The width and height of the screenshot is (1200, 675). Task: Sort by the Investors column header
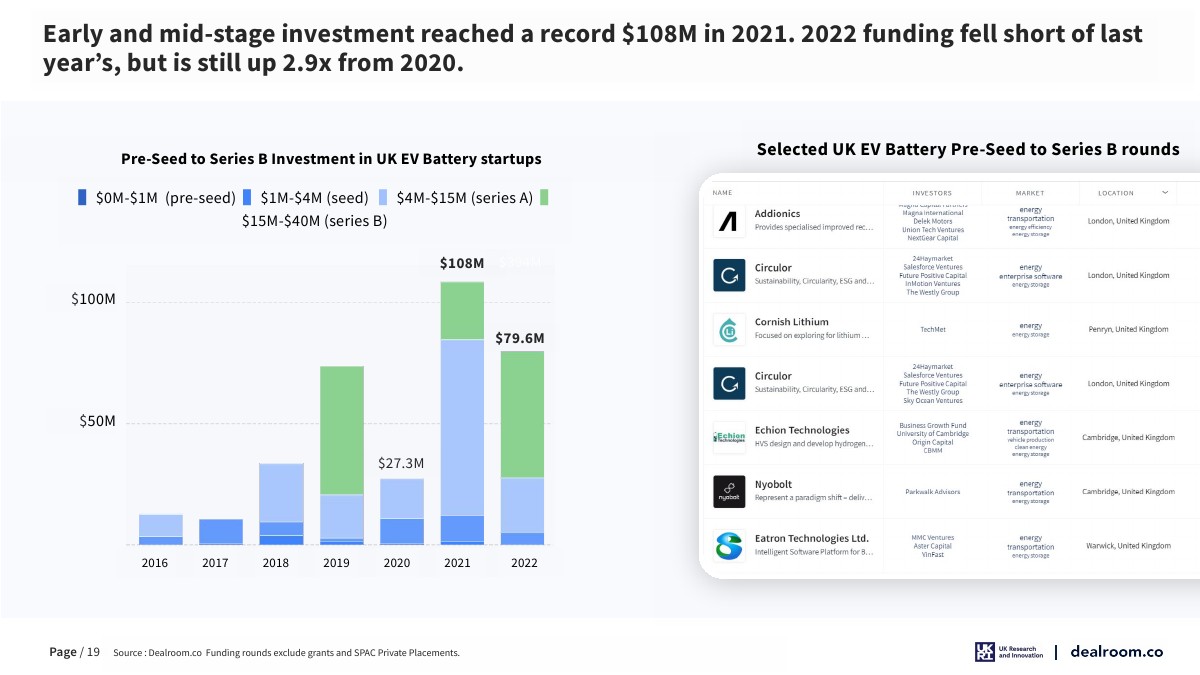click(932, 193)
